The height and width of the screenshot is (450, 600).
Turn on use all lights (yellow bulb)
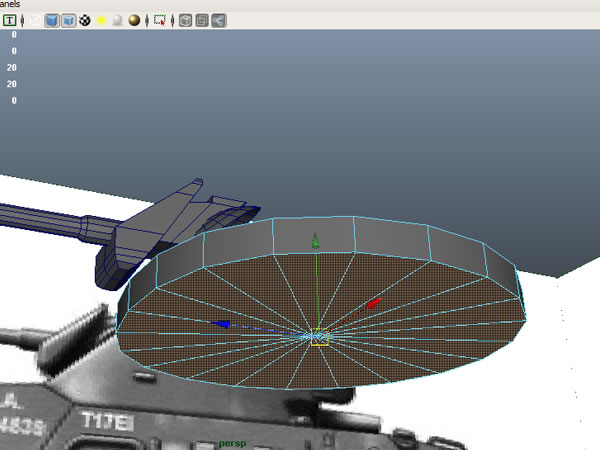[x=101, y=20]
